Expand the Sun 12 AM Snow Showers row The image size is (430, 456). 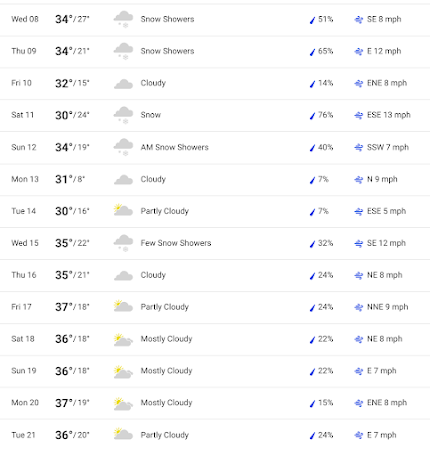215,147
